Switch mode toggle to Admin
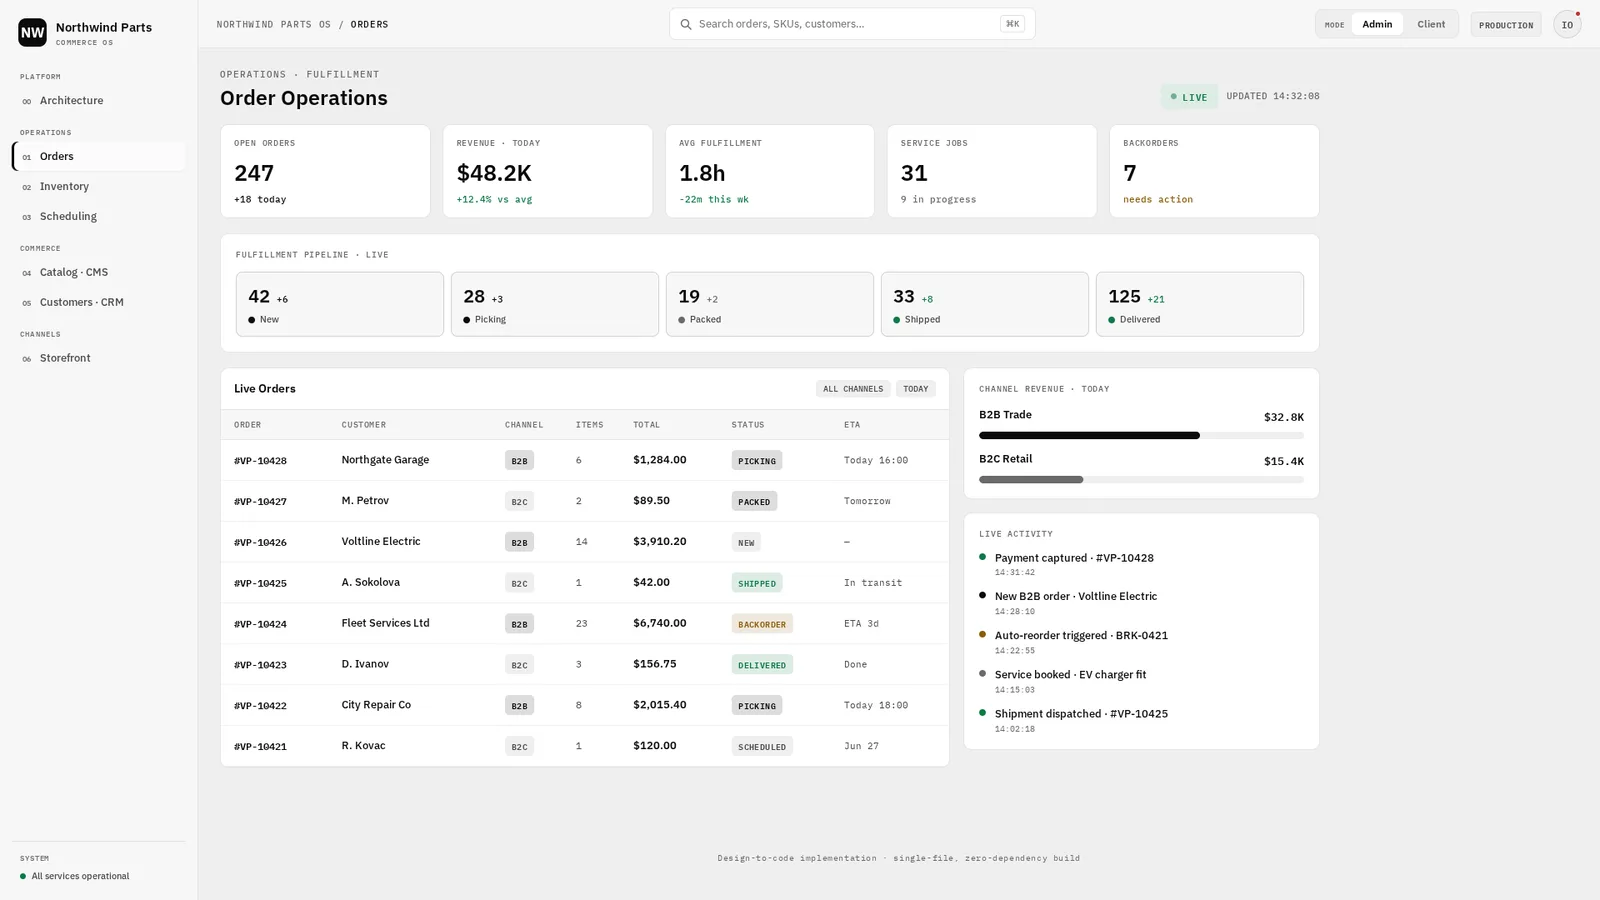The width and height of the screenshot is (1600, 900). pos(1377,24)
